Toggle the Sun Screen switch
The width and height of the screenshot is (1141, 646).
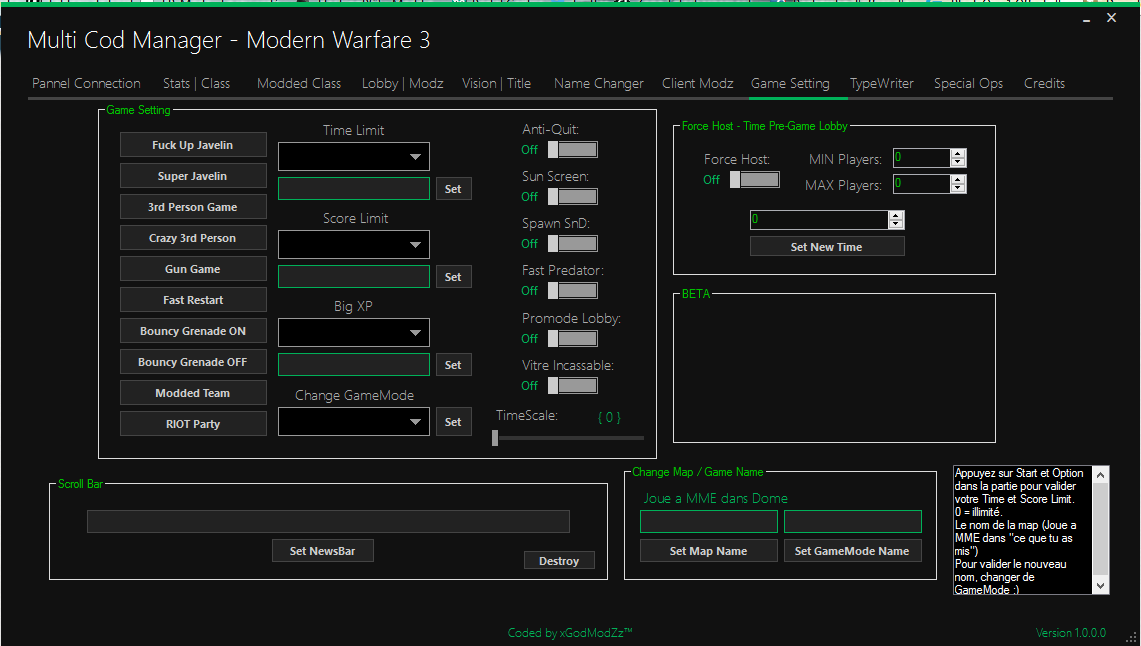(x=573, y=196)
